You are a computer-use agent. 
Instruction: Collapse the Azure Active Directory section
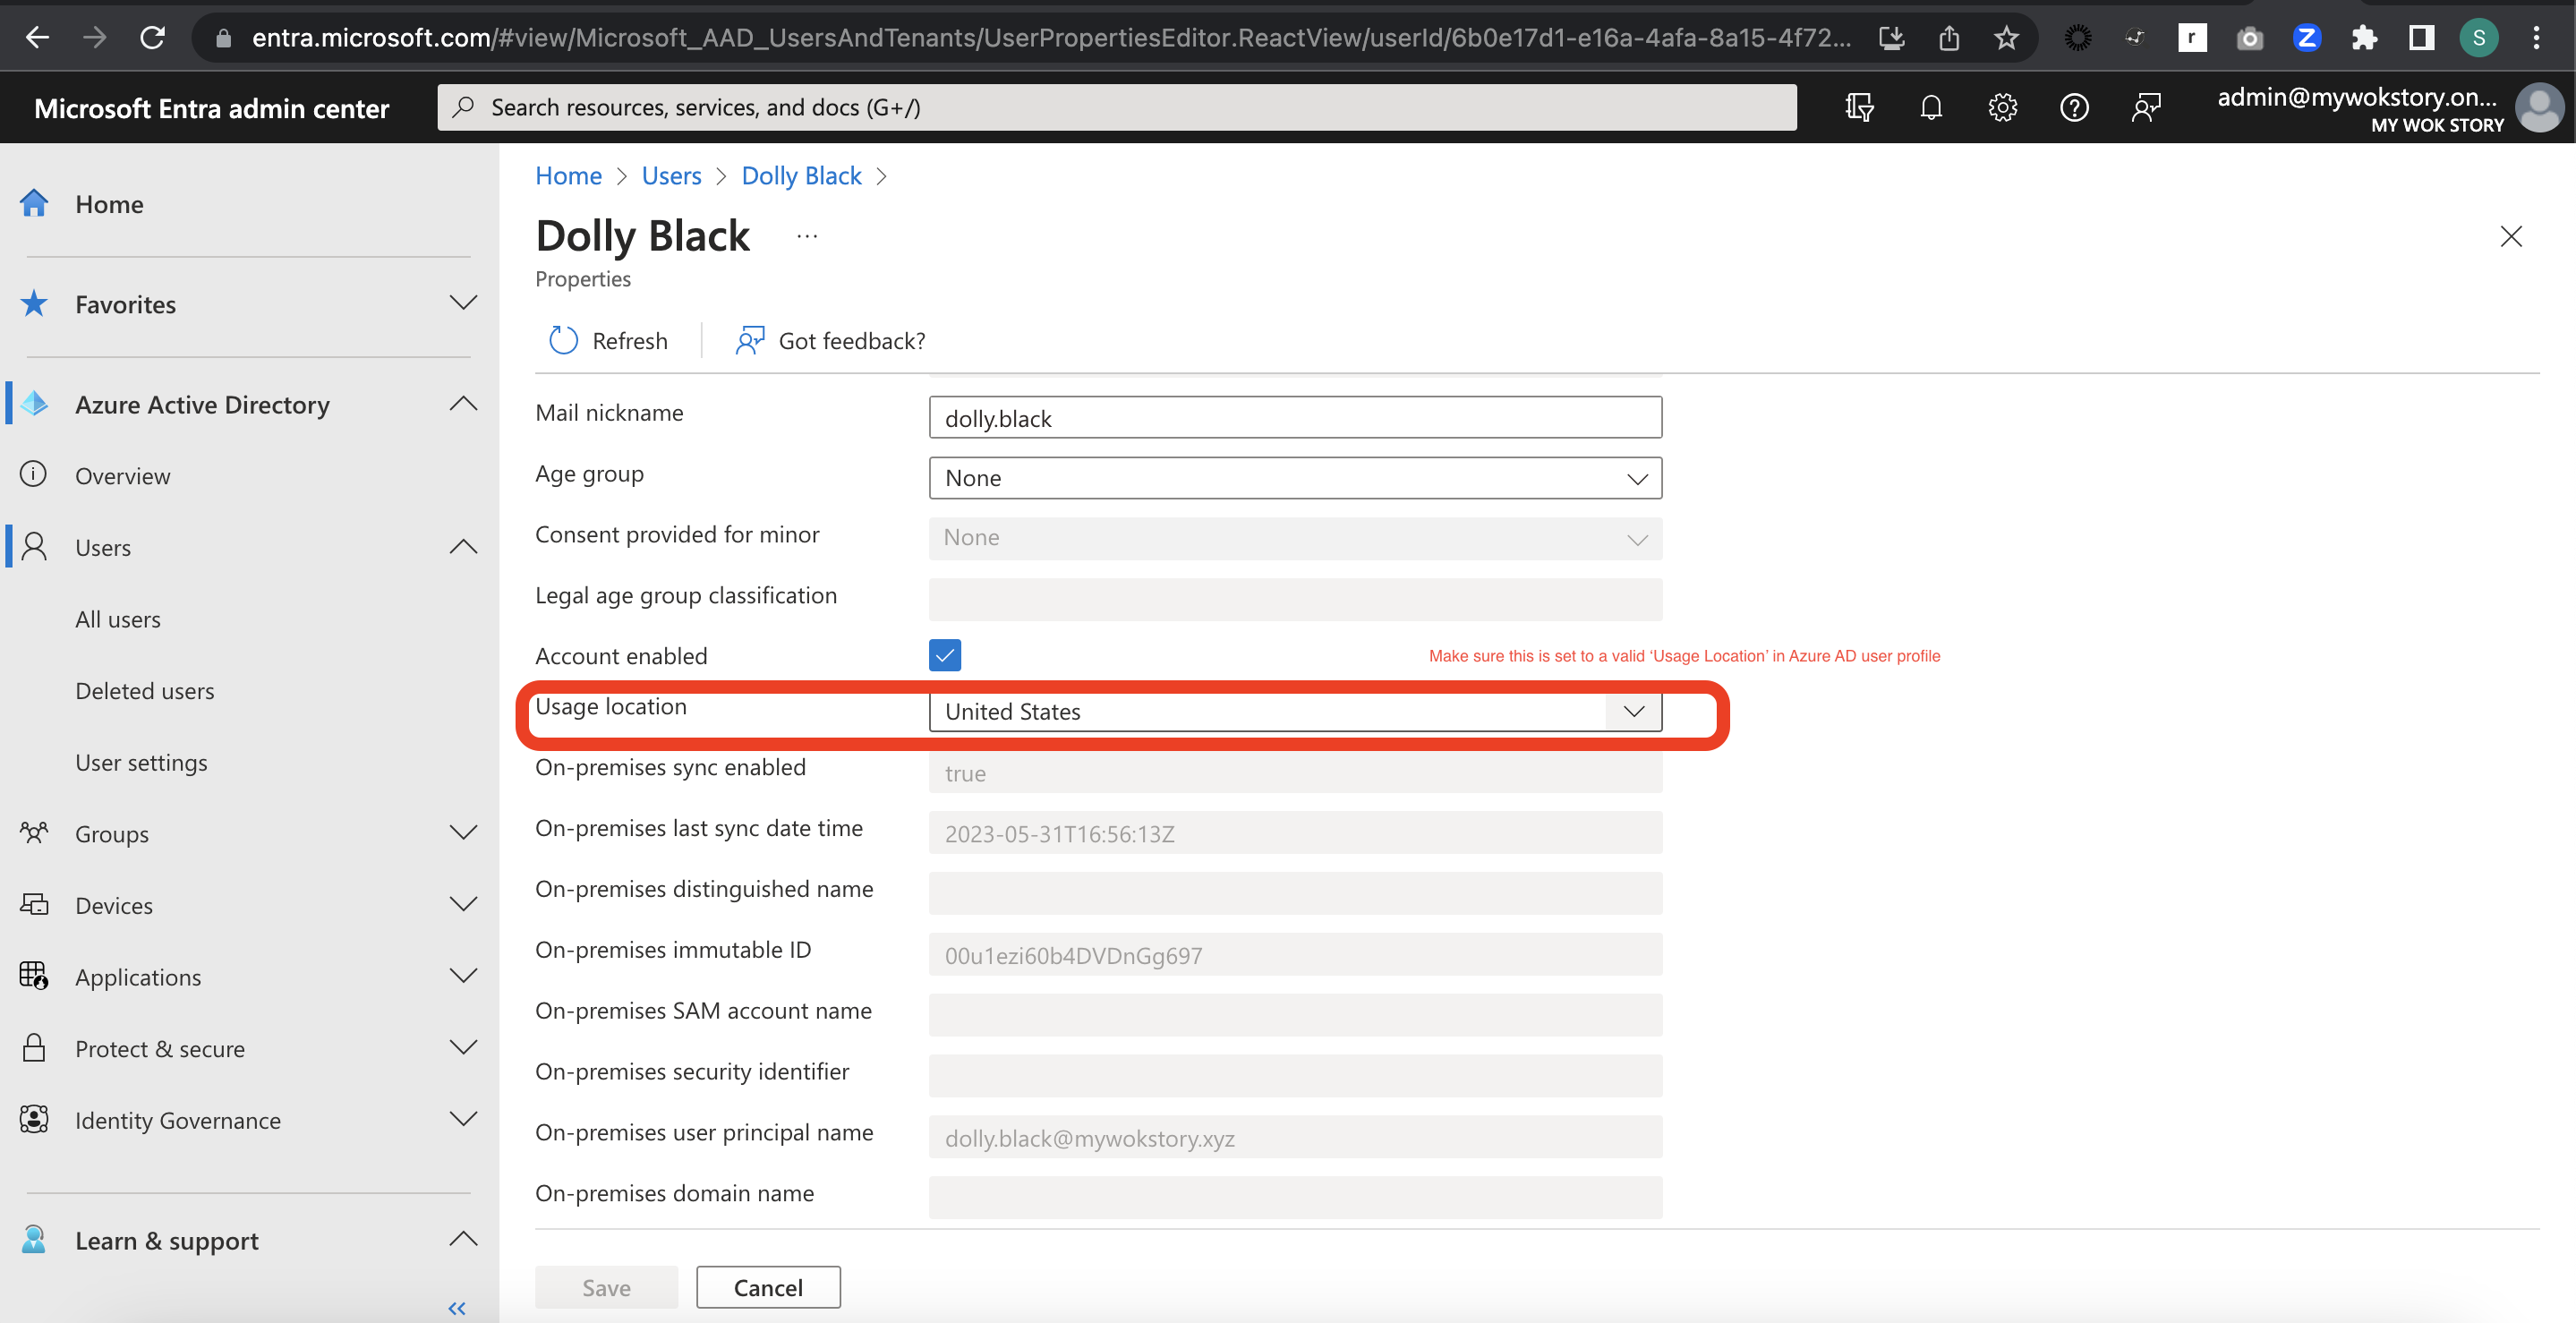pyautogui.click(x=463, y=404)
